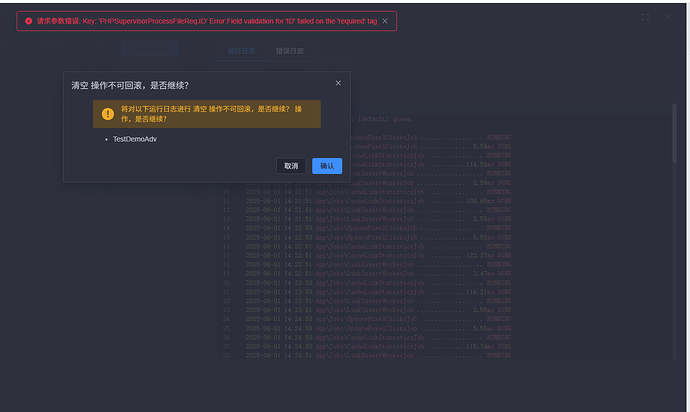Click the log panel vertical scrollbar

pyautogui.click(x=674, y=133)
